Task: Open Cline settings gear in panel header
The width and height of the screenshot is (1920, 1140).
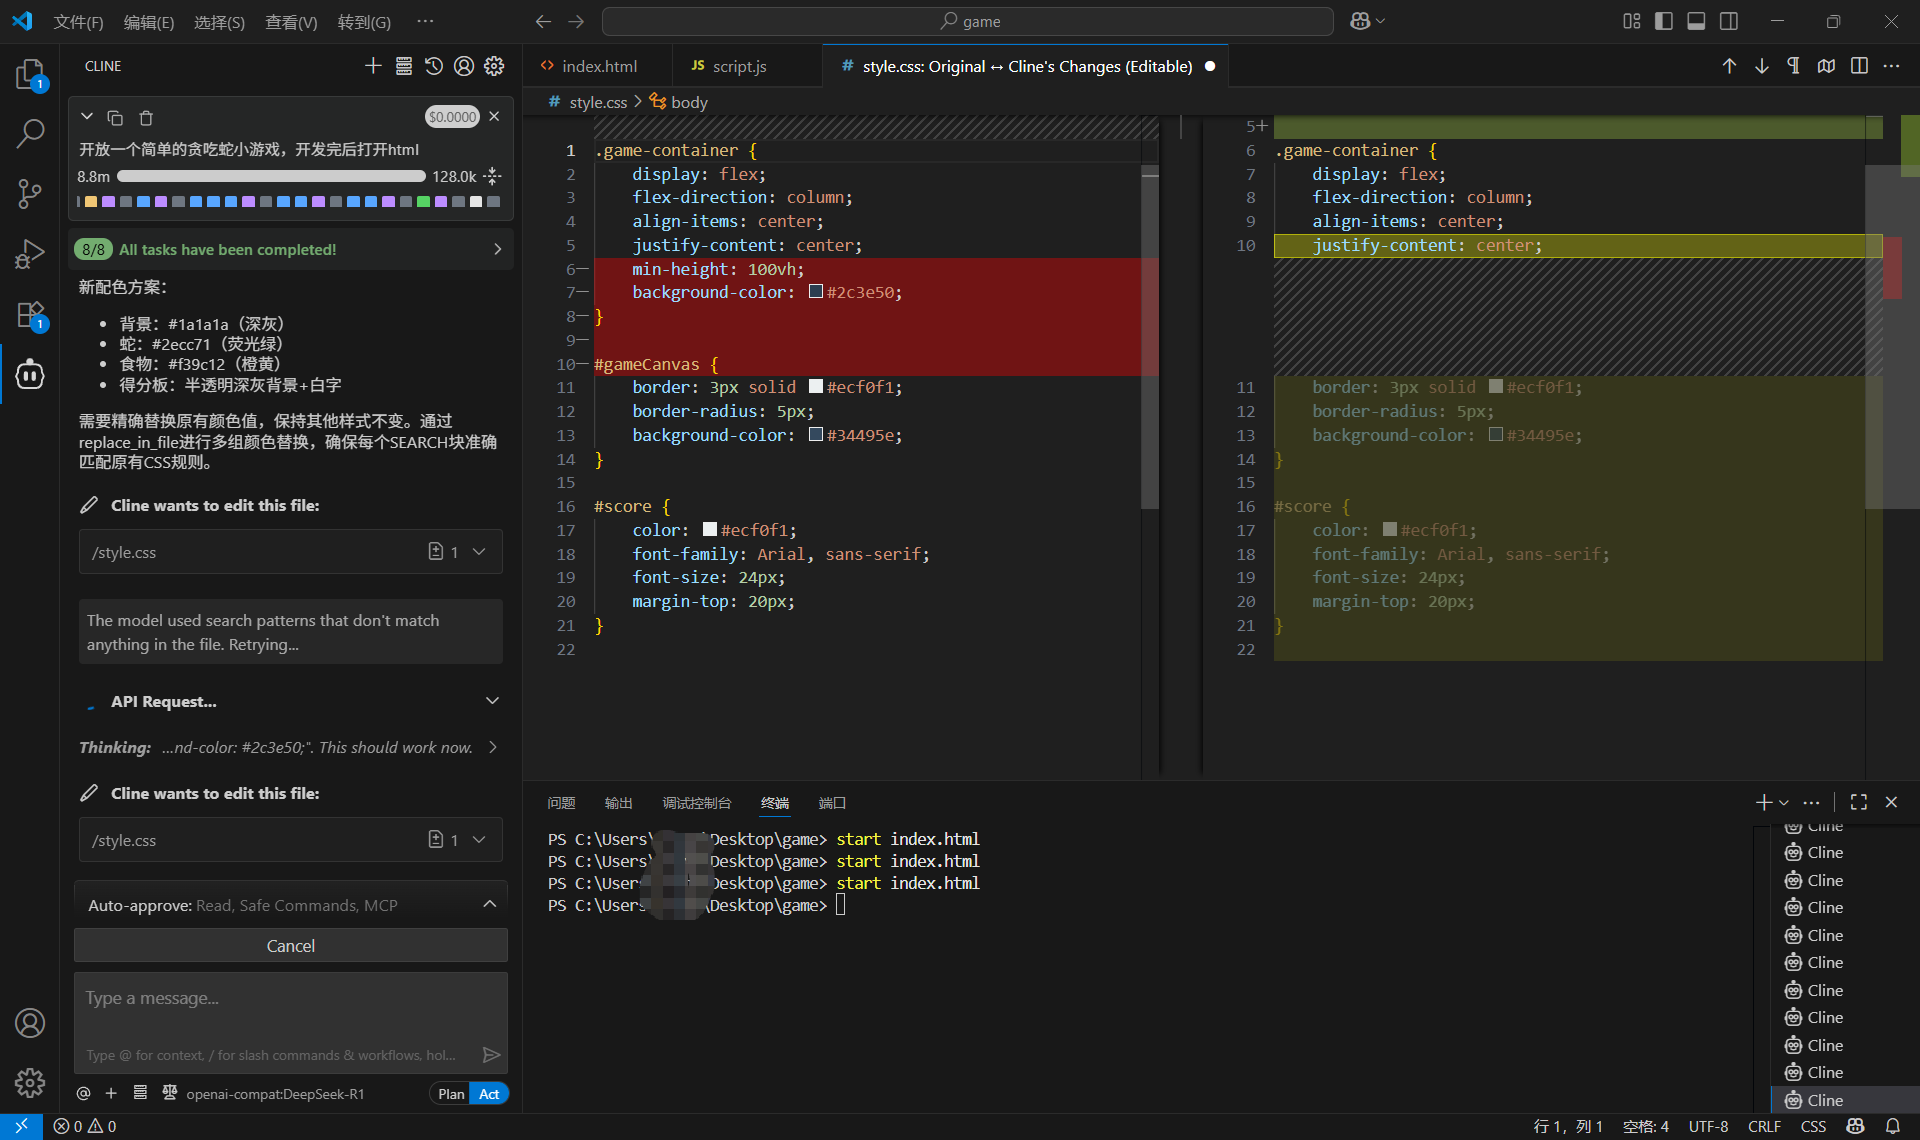Action: click(494, 66)
